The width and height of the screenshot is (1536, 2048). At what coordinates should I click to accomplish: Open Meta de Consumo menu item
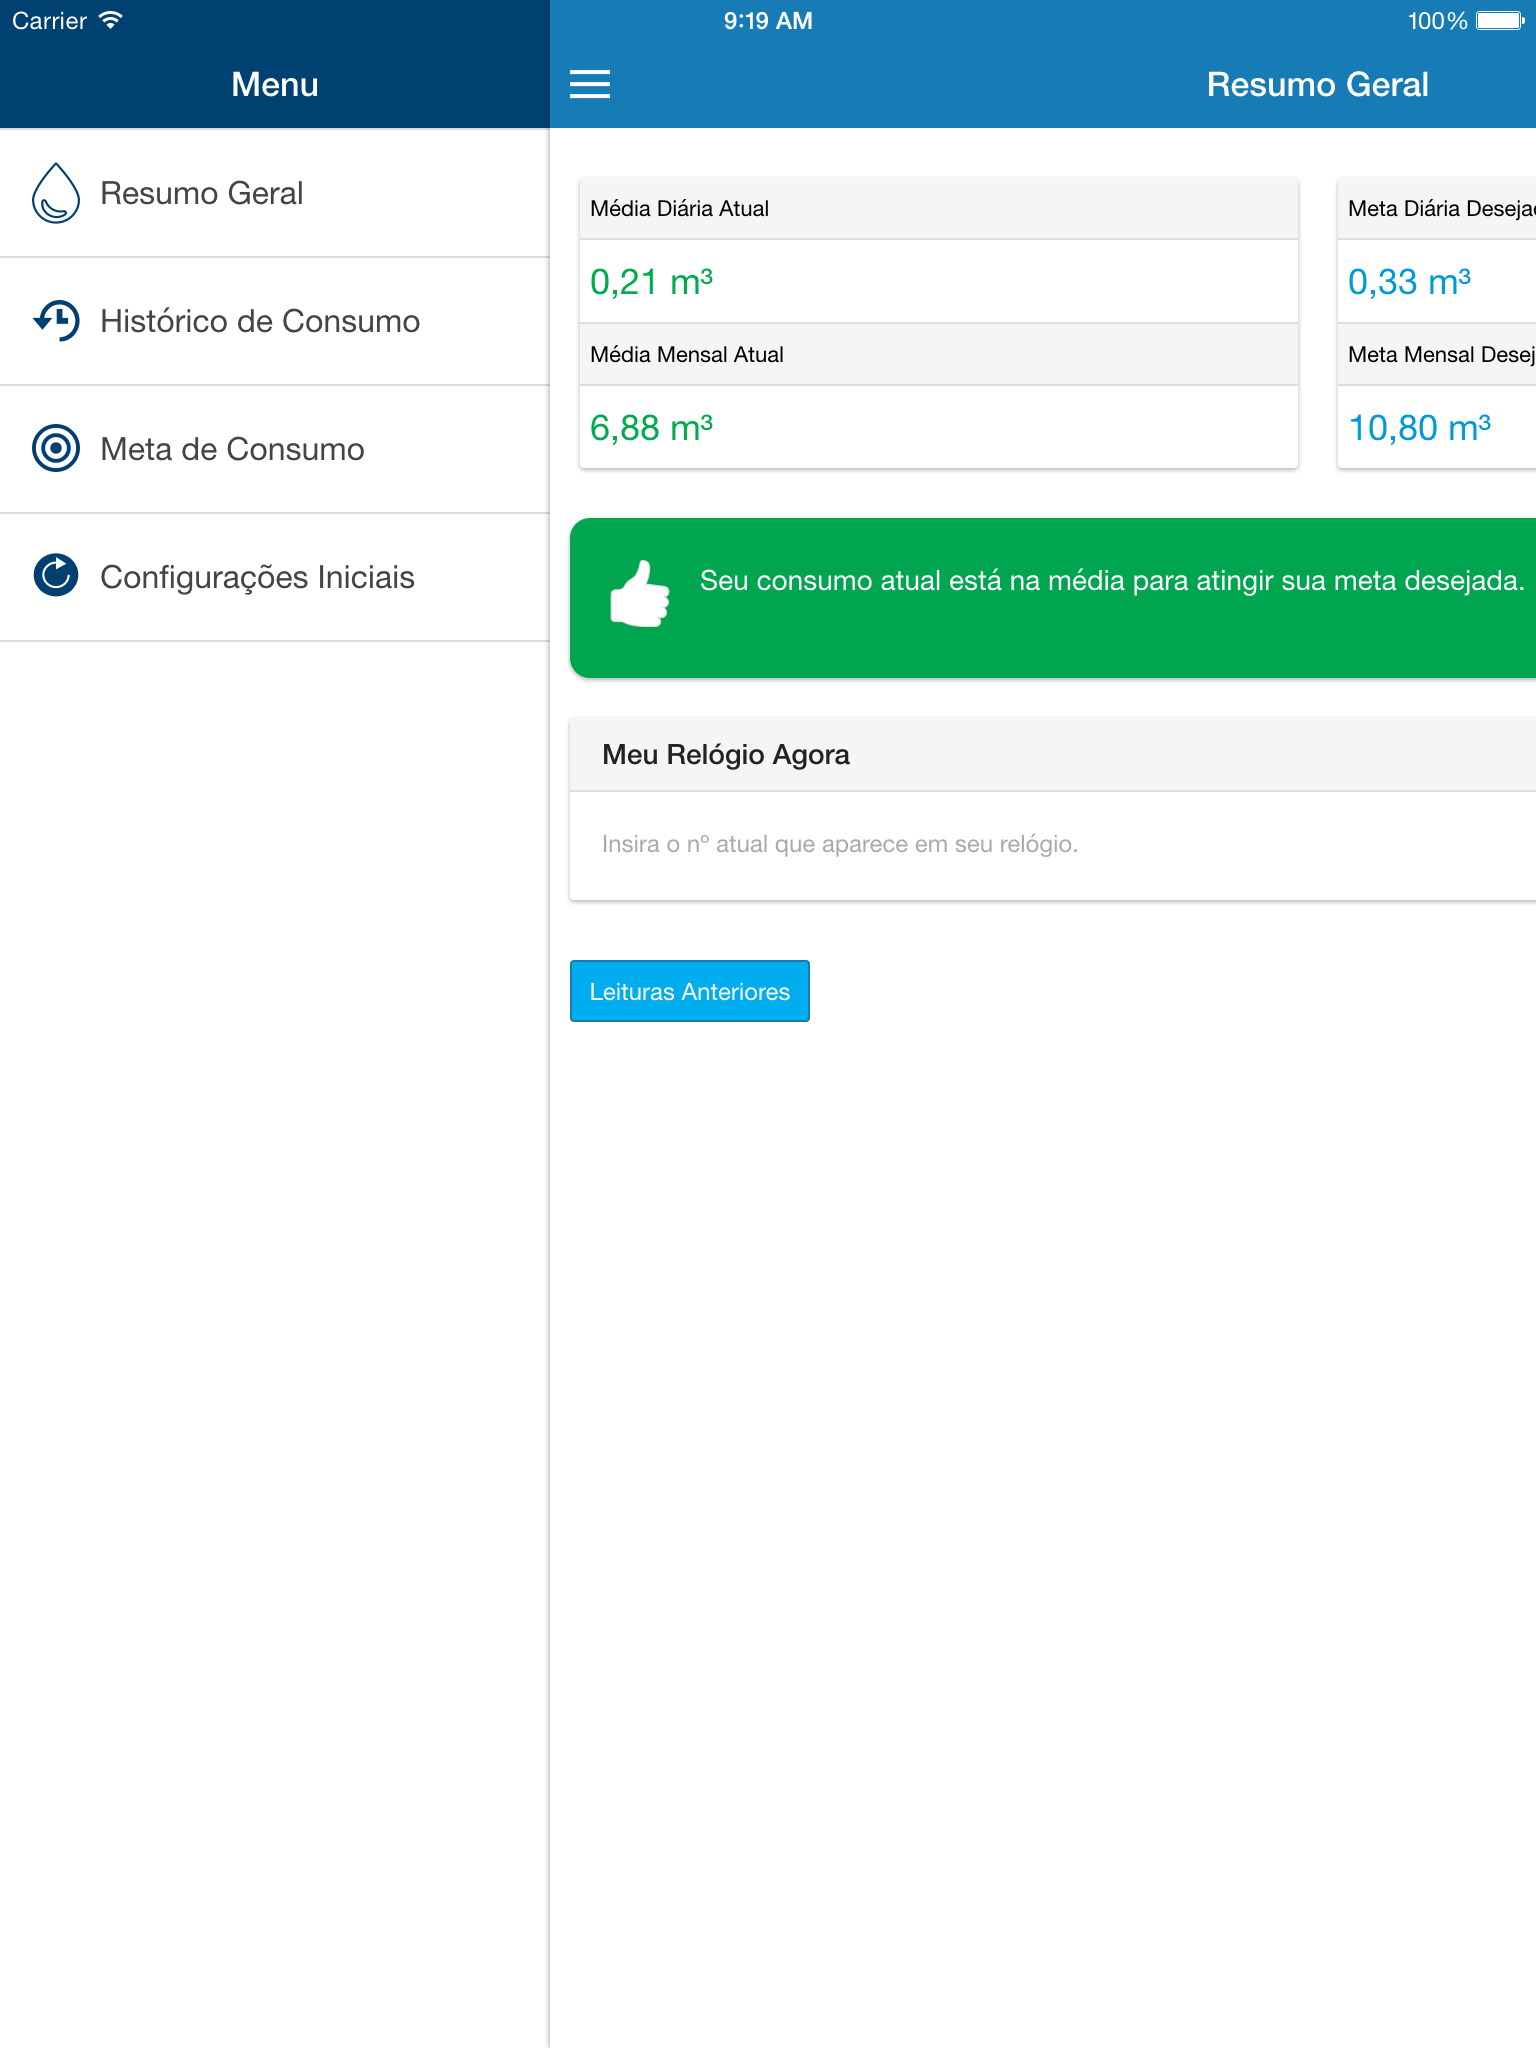tap(275, 449)
